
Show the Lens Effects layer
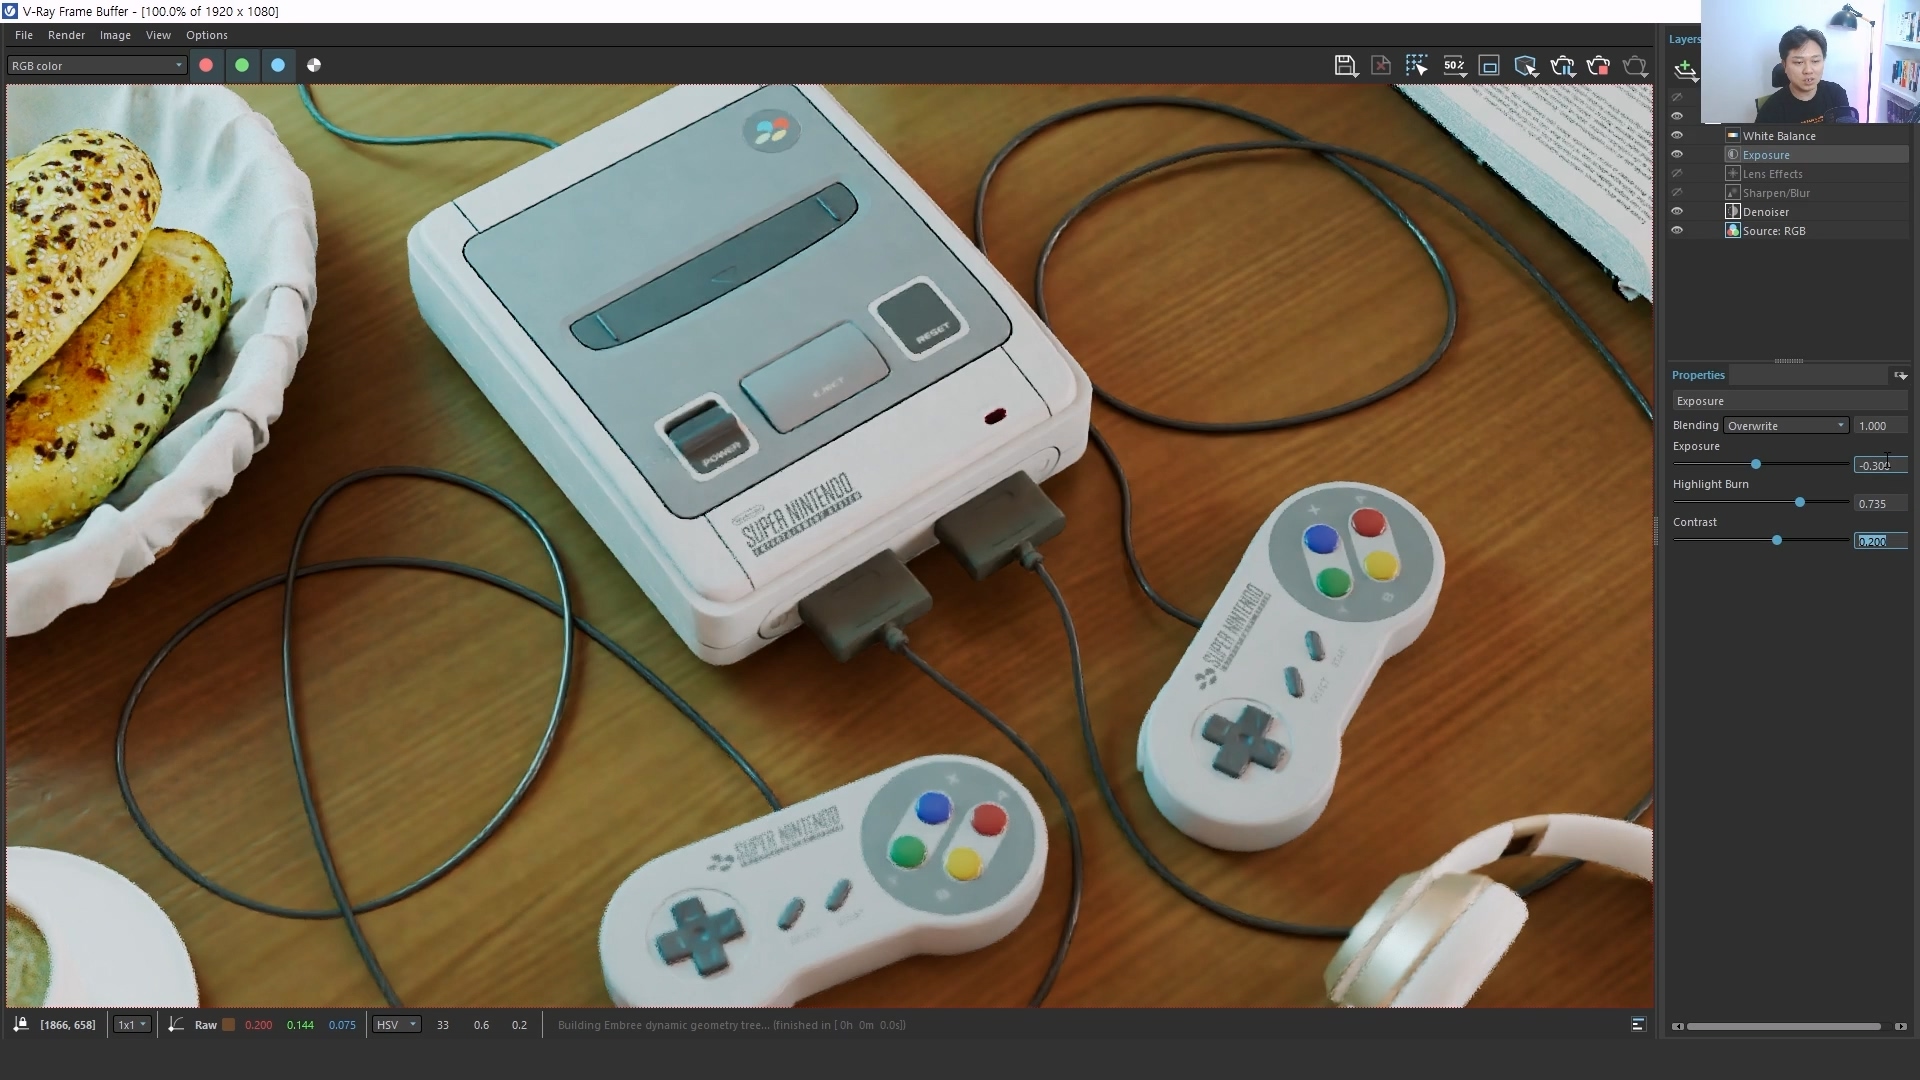(1677, 173)
